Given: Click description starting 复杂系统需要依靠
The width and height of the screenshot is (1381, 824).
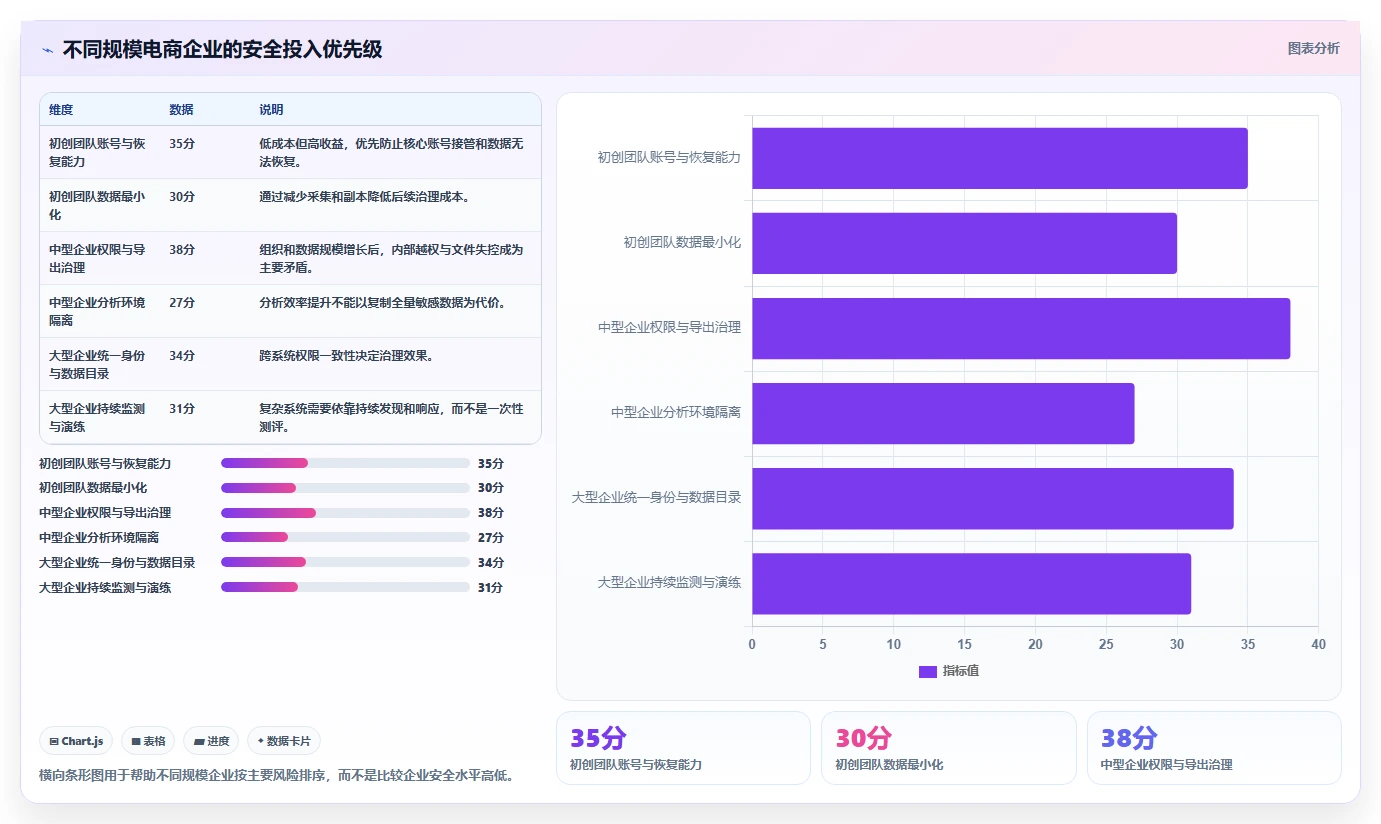Looking at the screenshot, I should click(x=391, y=417).
